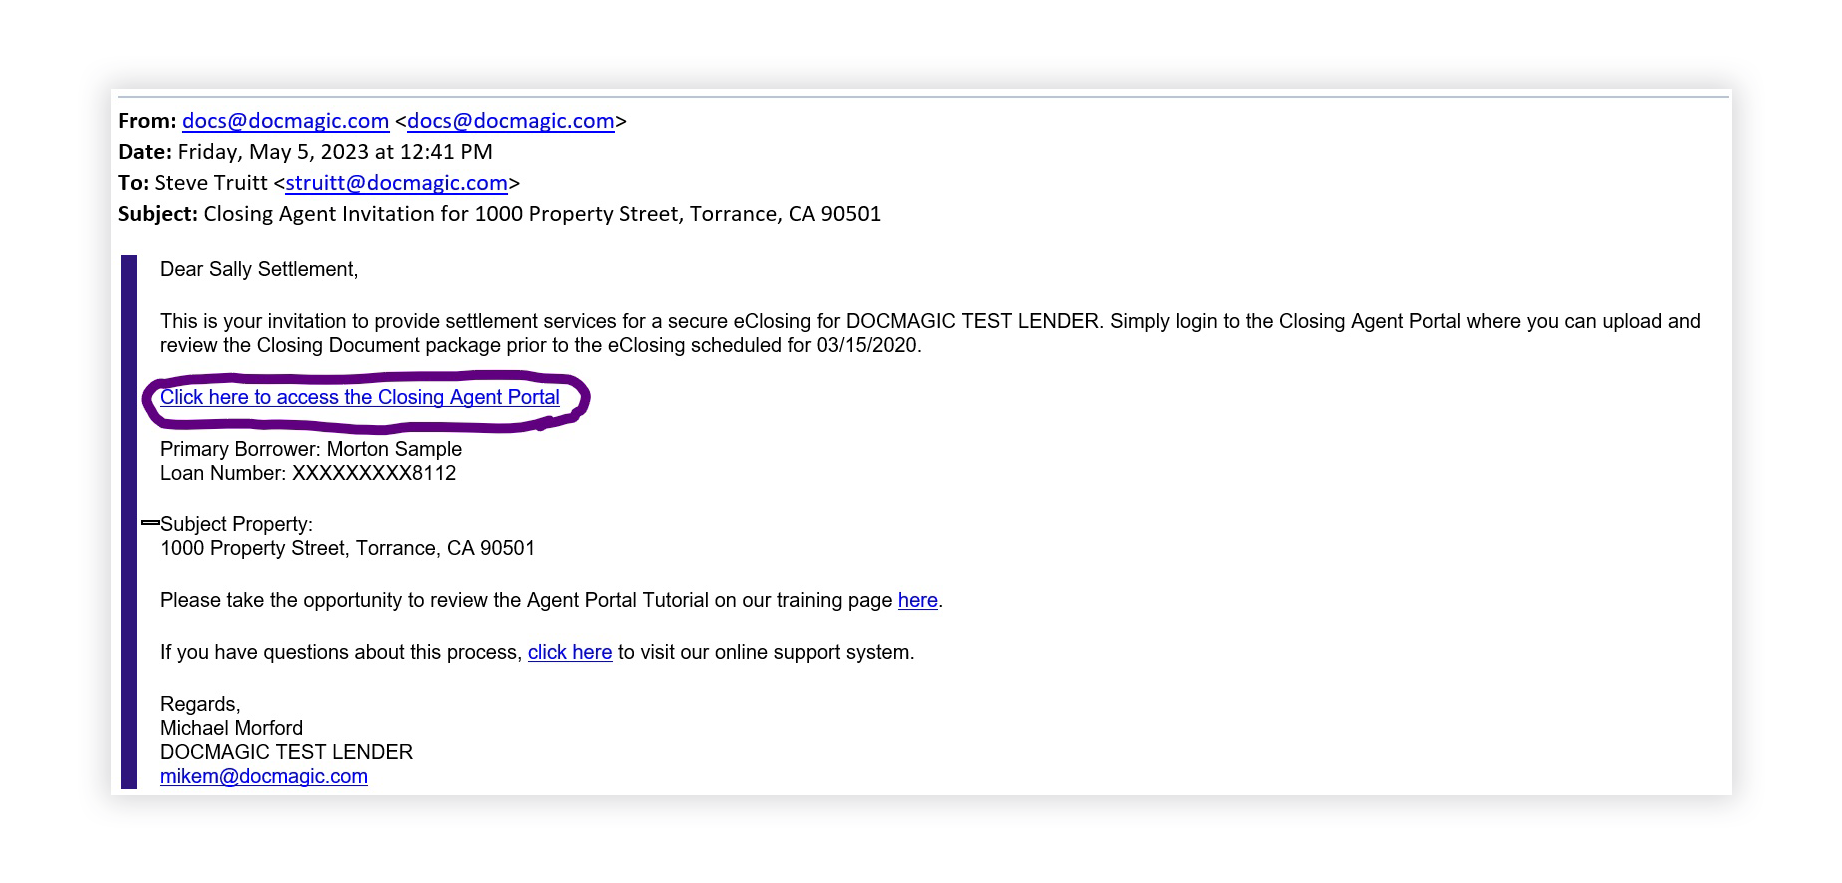Click the purple vertical quote bar
The height and width of the screenshot is (883, 1842).
click(x=128, y=520)
